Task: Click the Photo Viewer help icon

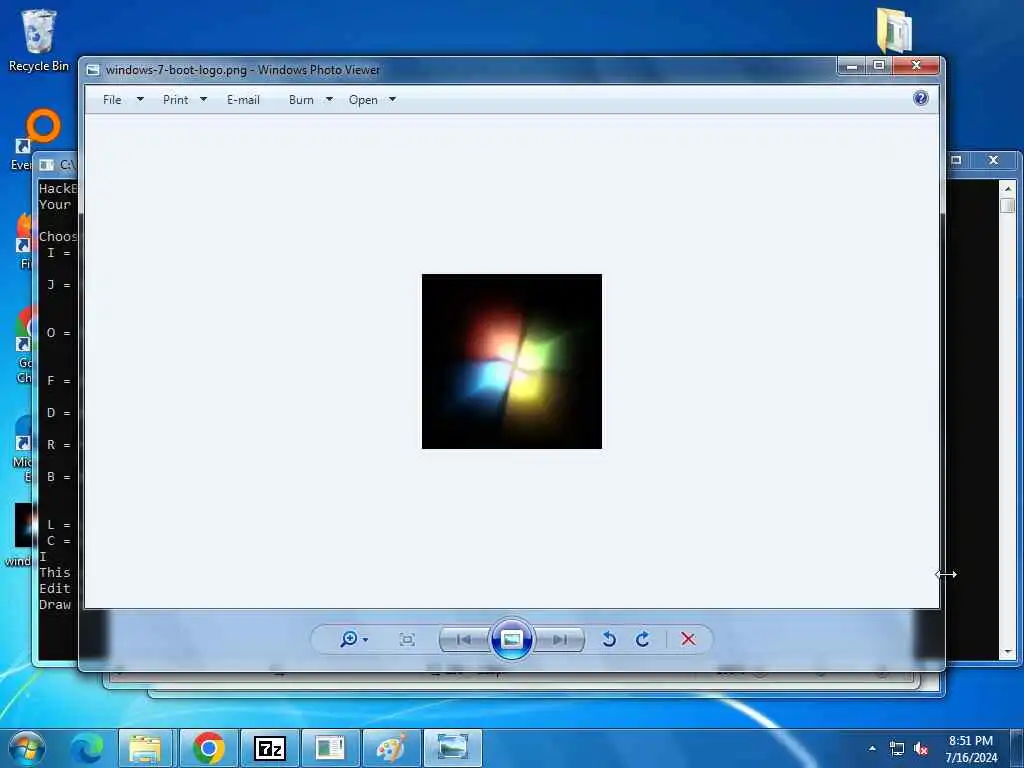Action: 921,98
